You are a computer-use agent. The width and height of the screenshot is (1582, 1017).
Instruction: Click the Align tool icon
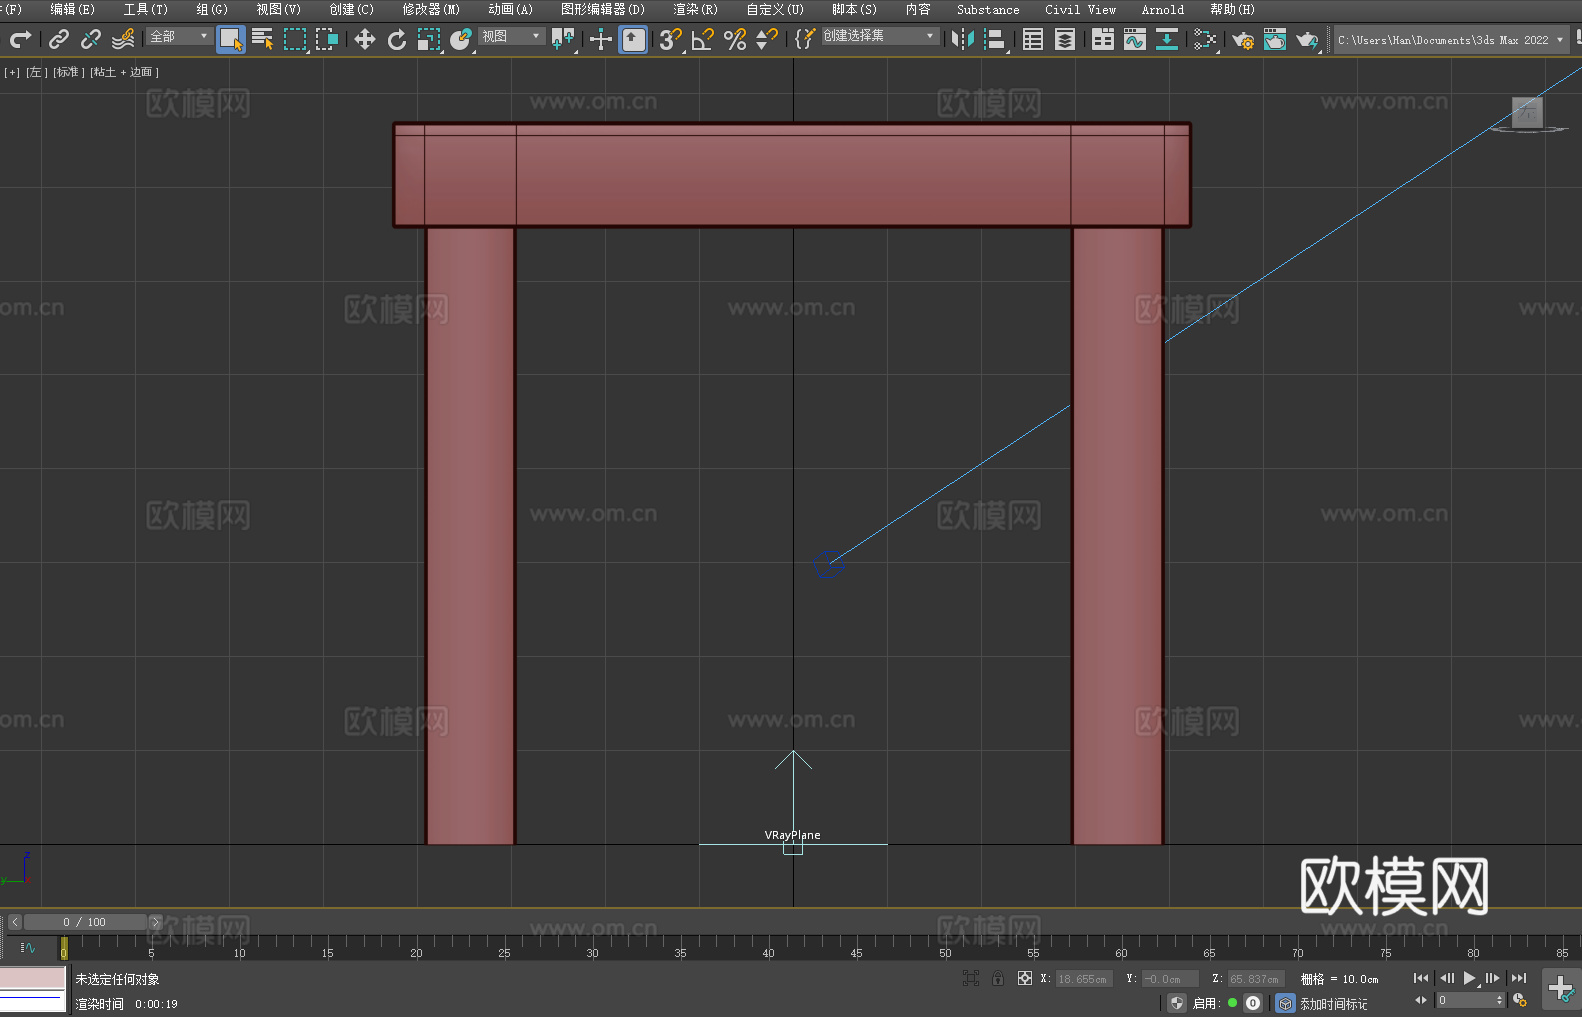(x=995, y=39)
